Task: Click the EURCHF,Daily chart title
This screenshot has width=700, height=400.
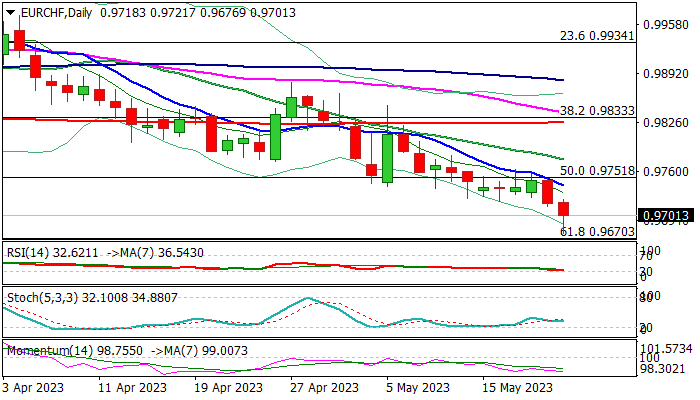Action: coord(56,12)
